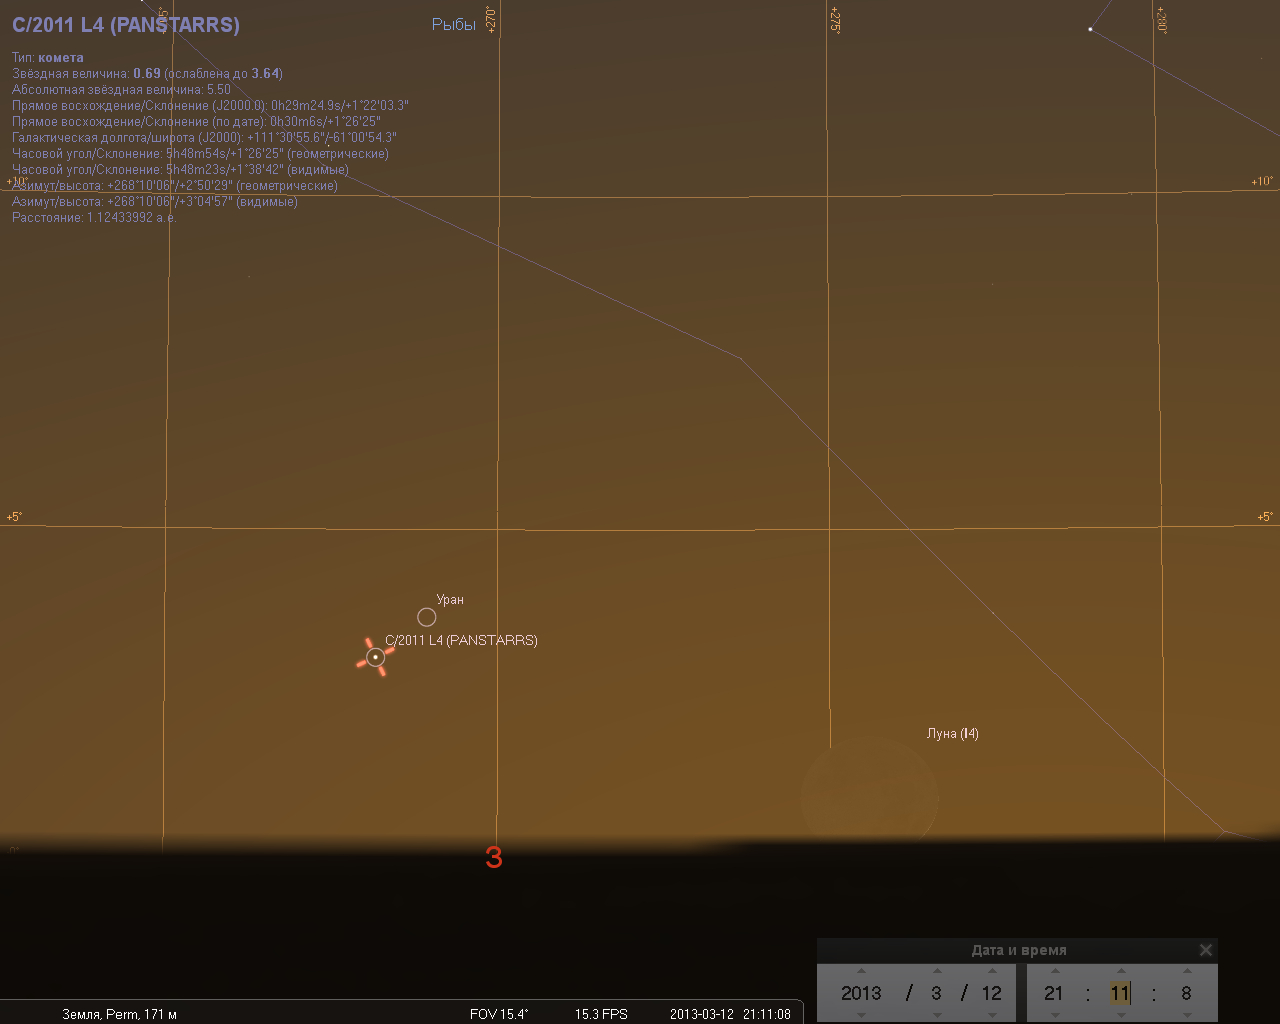Select the selected comet PANSTARRS marker

coord(375,657)
